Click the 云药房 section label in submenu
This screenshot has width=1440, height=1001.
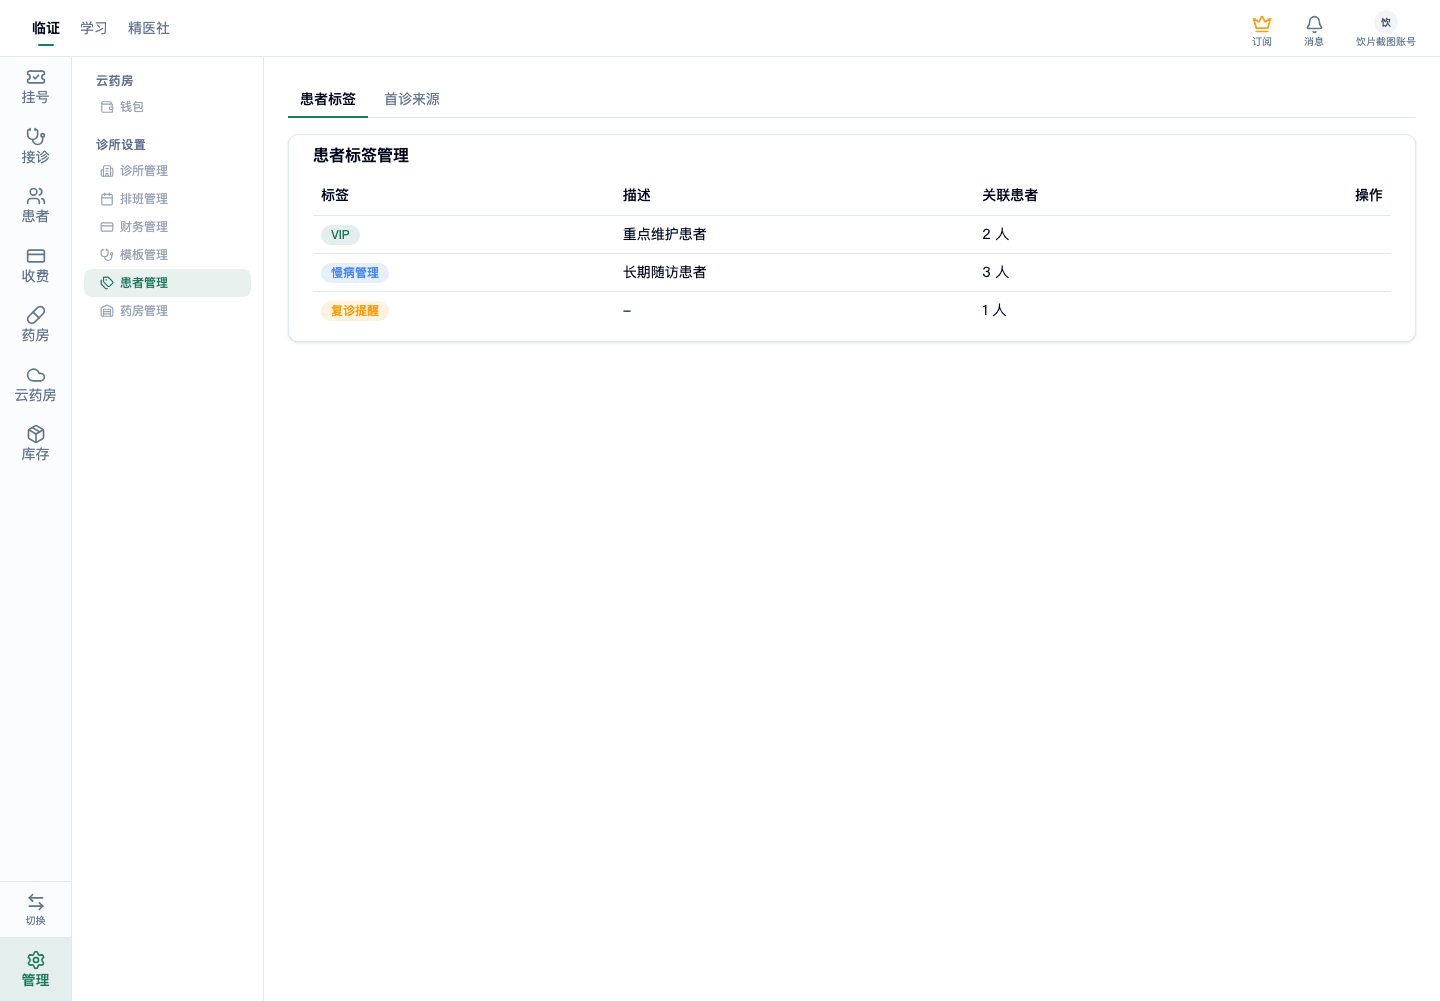click(x=114, y=81)
